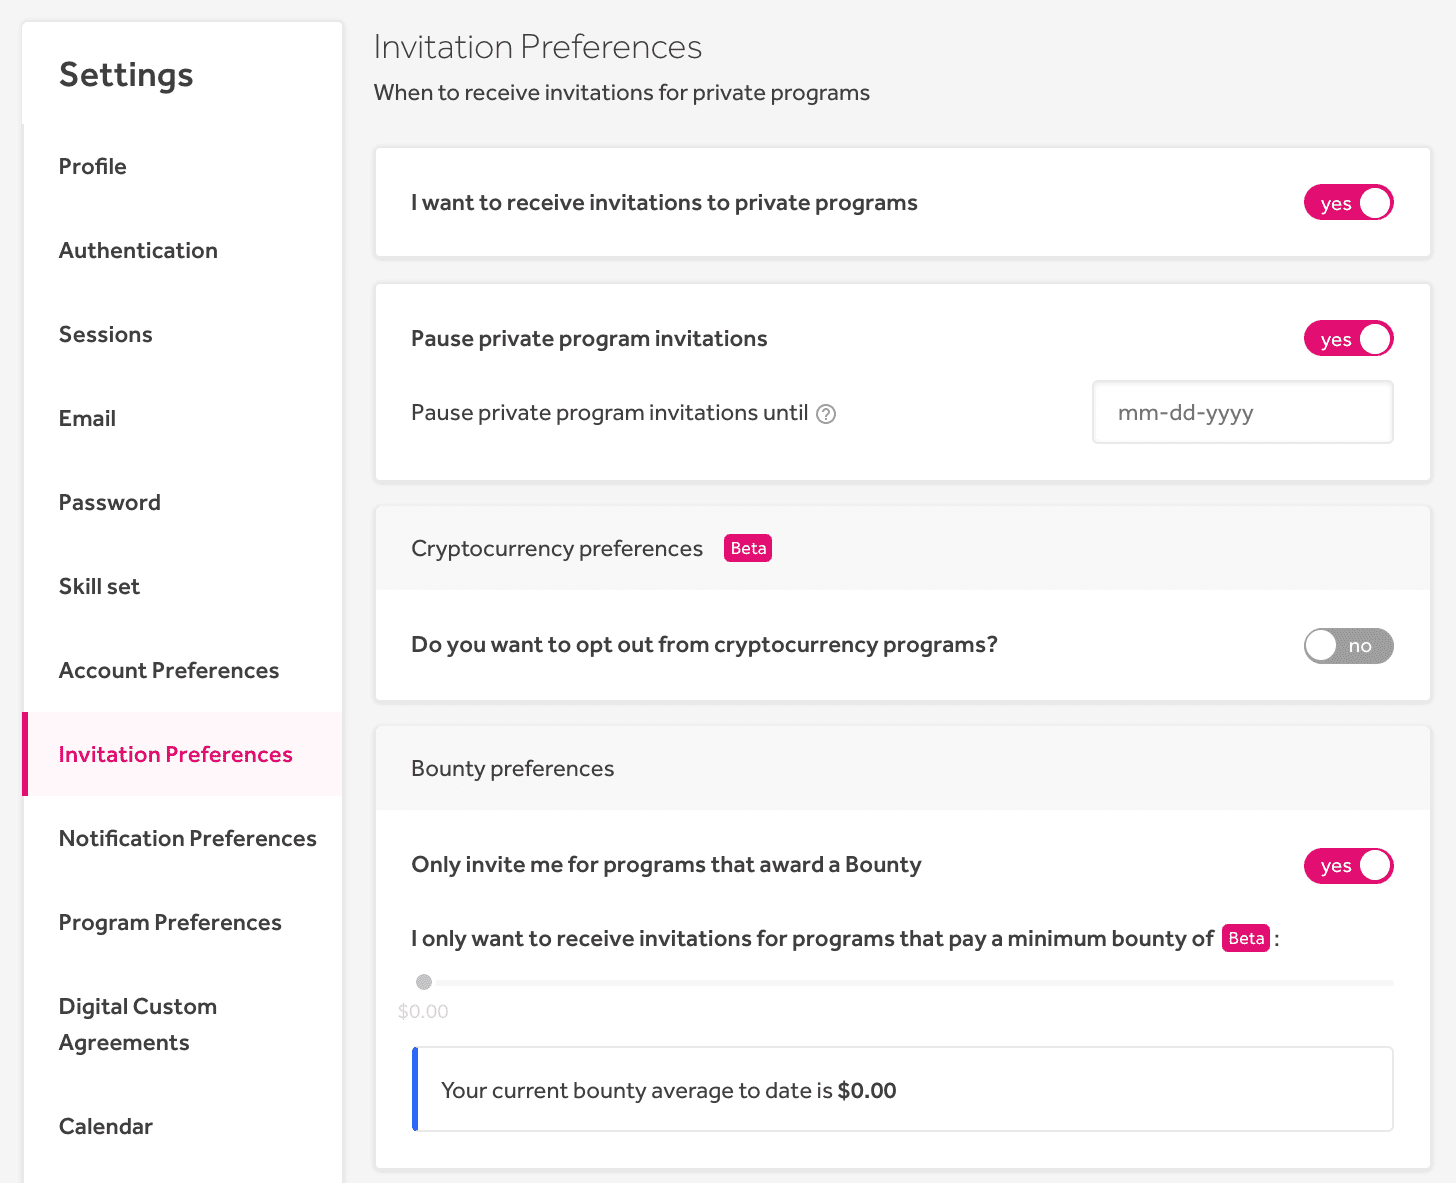Open Notification Preferences page
This screenshot has width=1456, height=1183.
(188, 839)
